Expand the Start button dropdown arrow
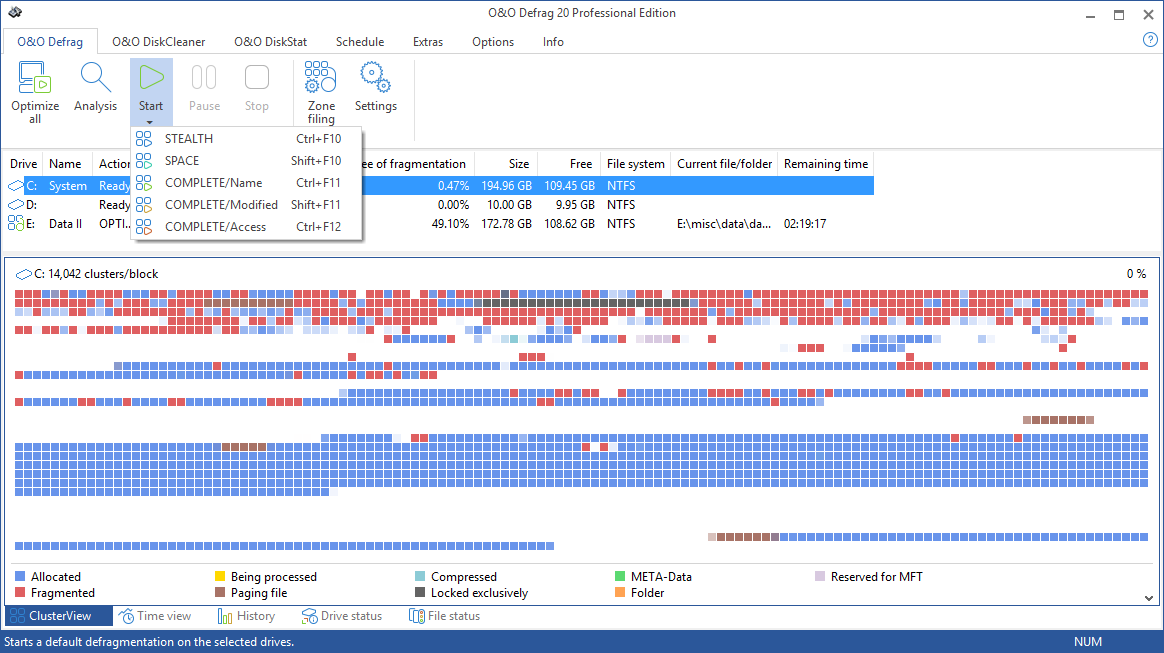Image resolution: width=1164 pixels, height=653 pixels. [x=150, y=122]
